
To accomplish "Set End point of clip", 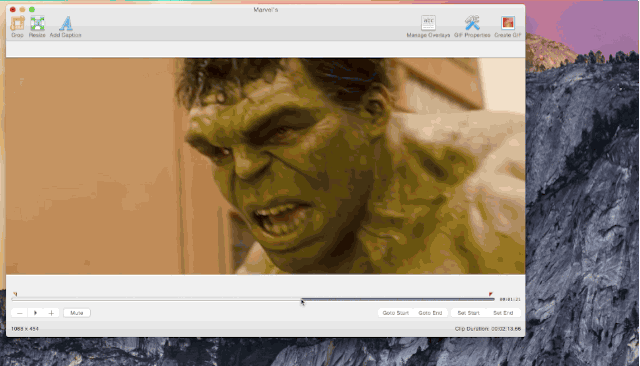I will pos(503,313).
